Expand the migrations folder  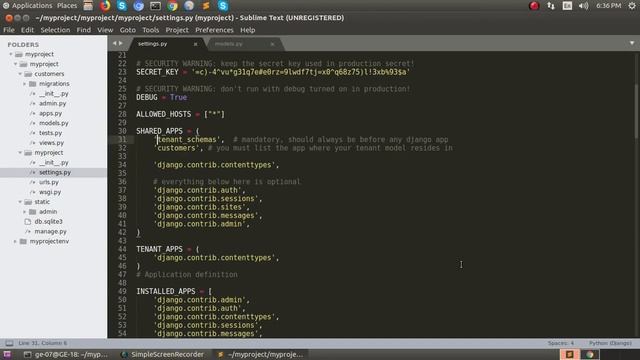click(x=25, y=84)
